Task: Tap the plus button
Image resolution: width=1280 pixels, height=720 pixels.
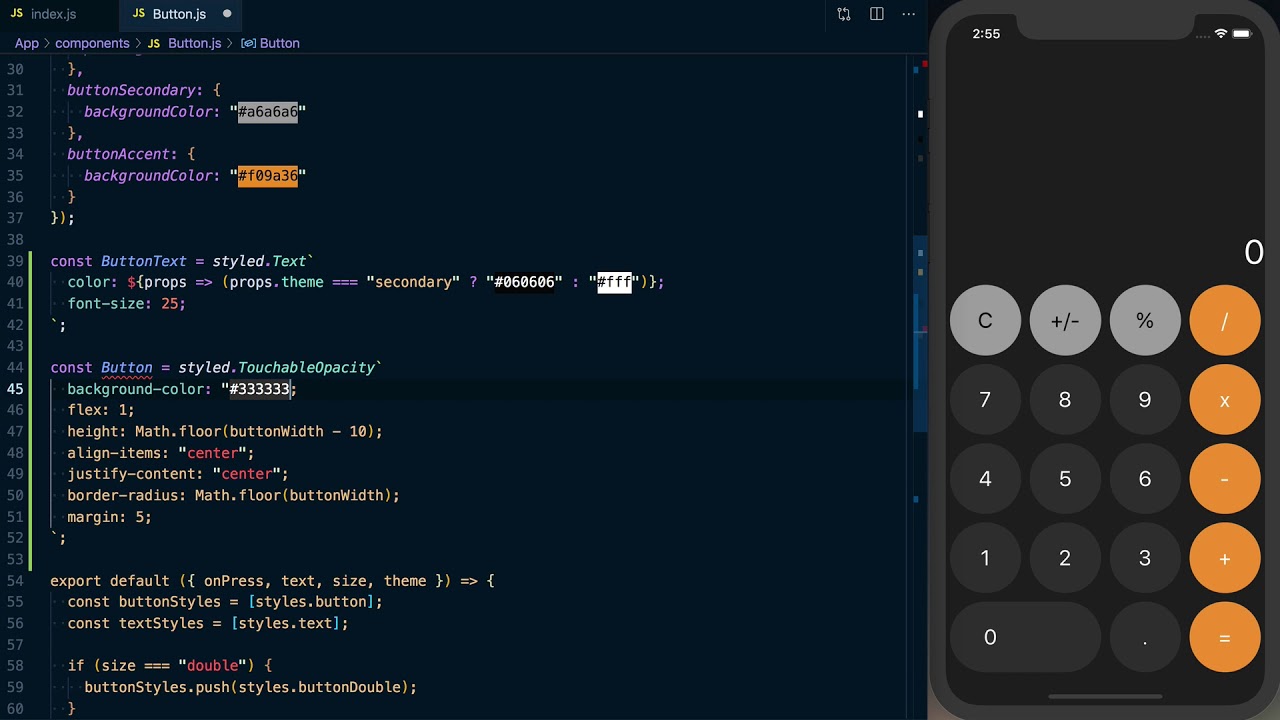Action: tap(1225, 558)
